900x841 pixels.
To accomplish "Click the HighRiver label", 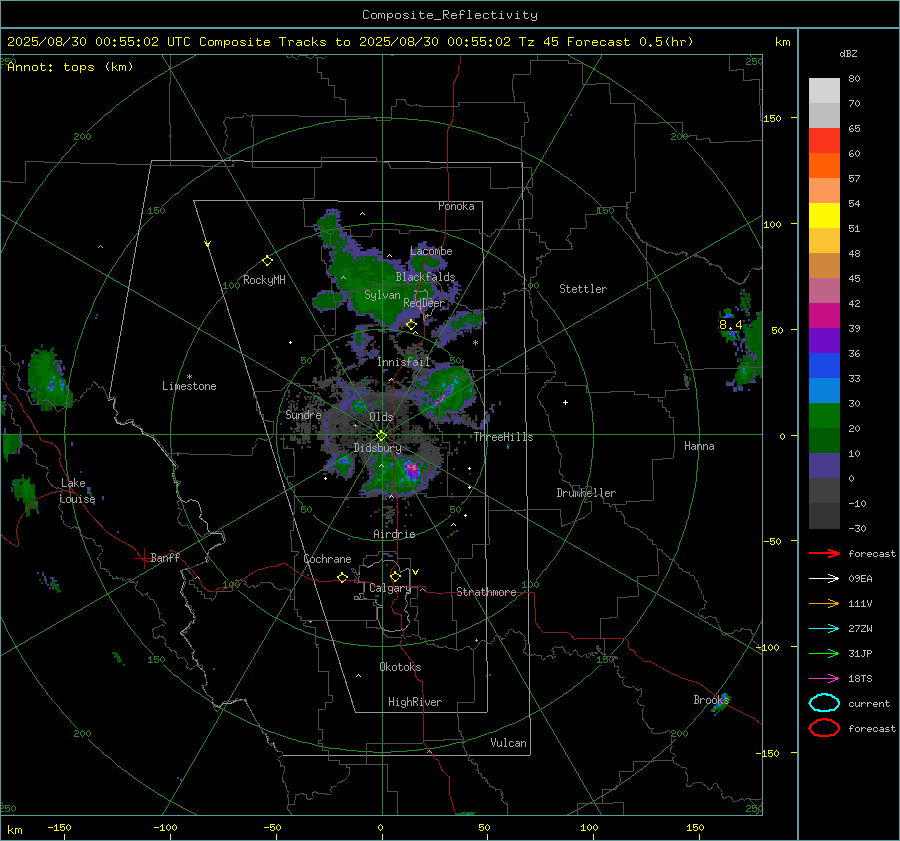I will tap(415, 702).
